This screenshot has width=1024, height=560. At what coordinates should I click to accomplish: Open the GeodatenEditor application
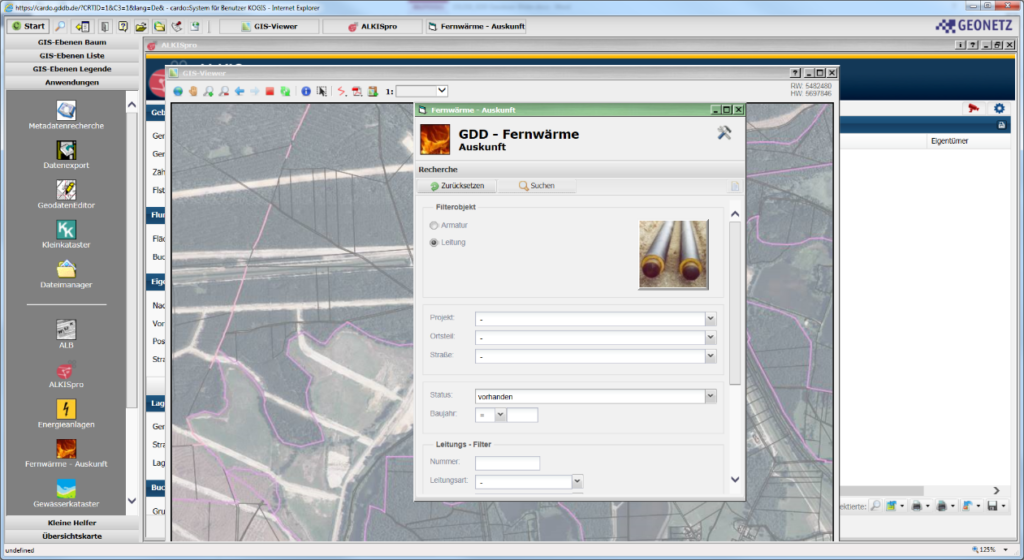click(66, 190)
